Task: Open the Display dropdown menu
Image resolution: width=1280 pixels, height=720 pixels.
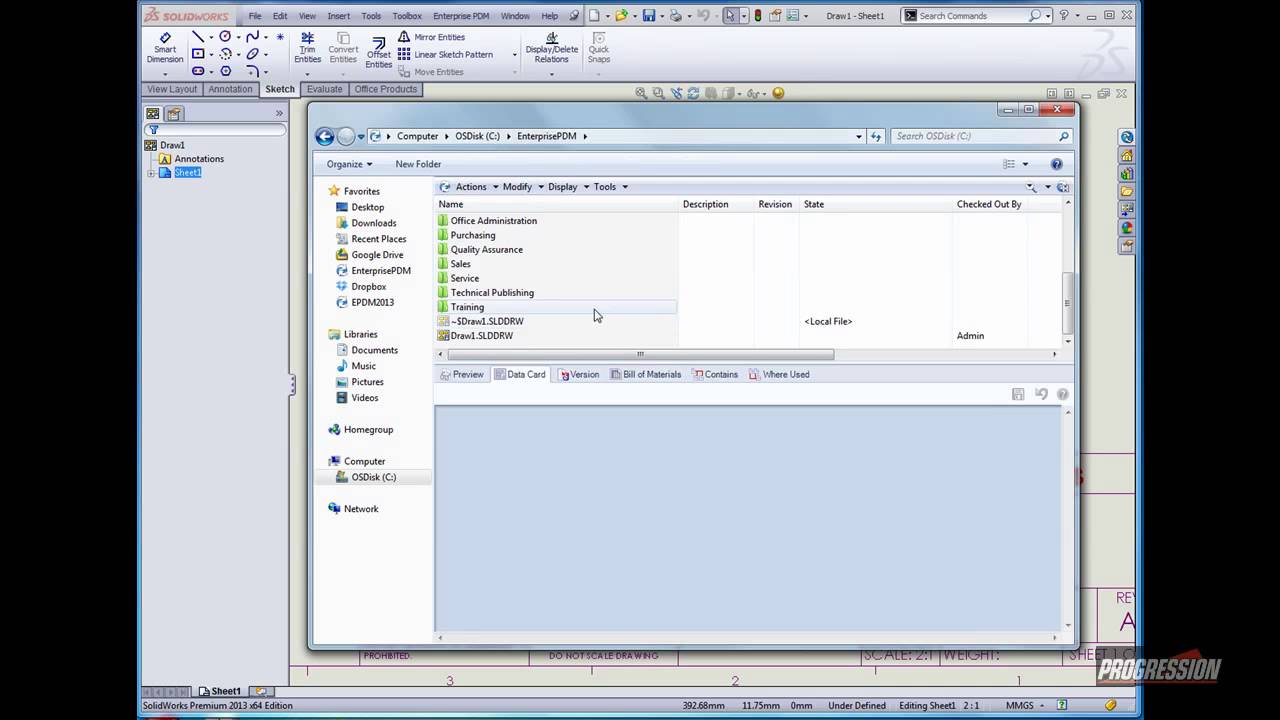Action: coord(568,187)
